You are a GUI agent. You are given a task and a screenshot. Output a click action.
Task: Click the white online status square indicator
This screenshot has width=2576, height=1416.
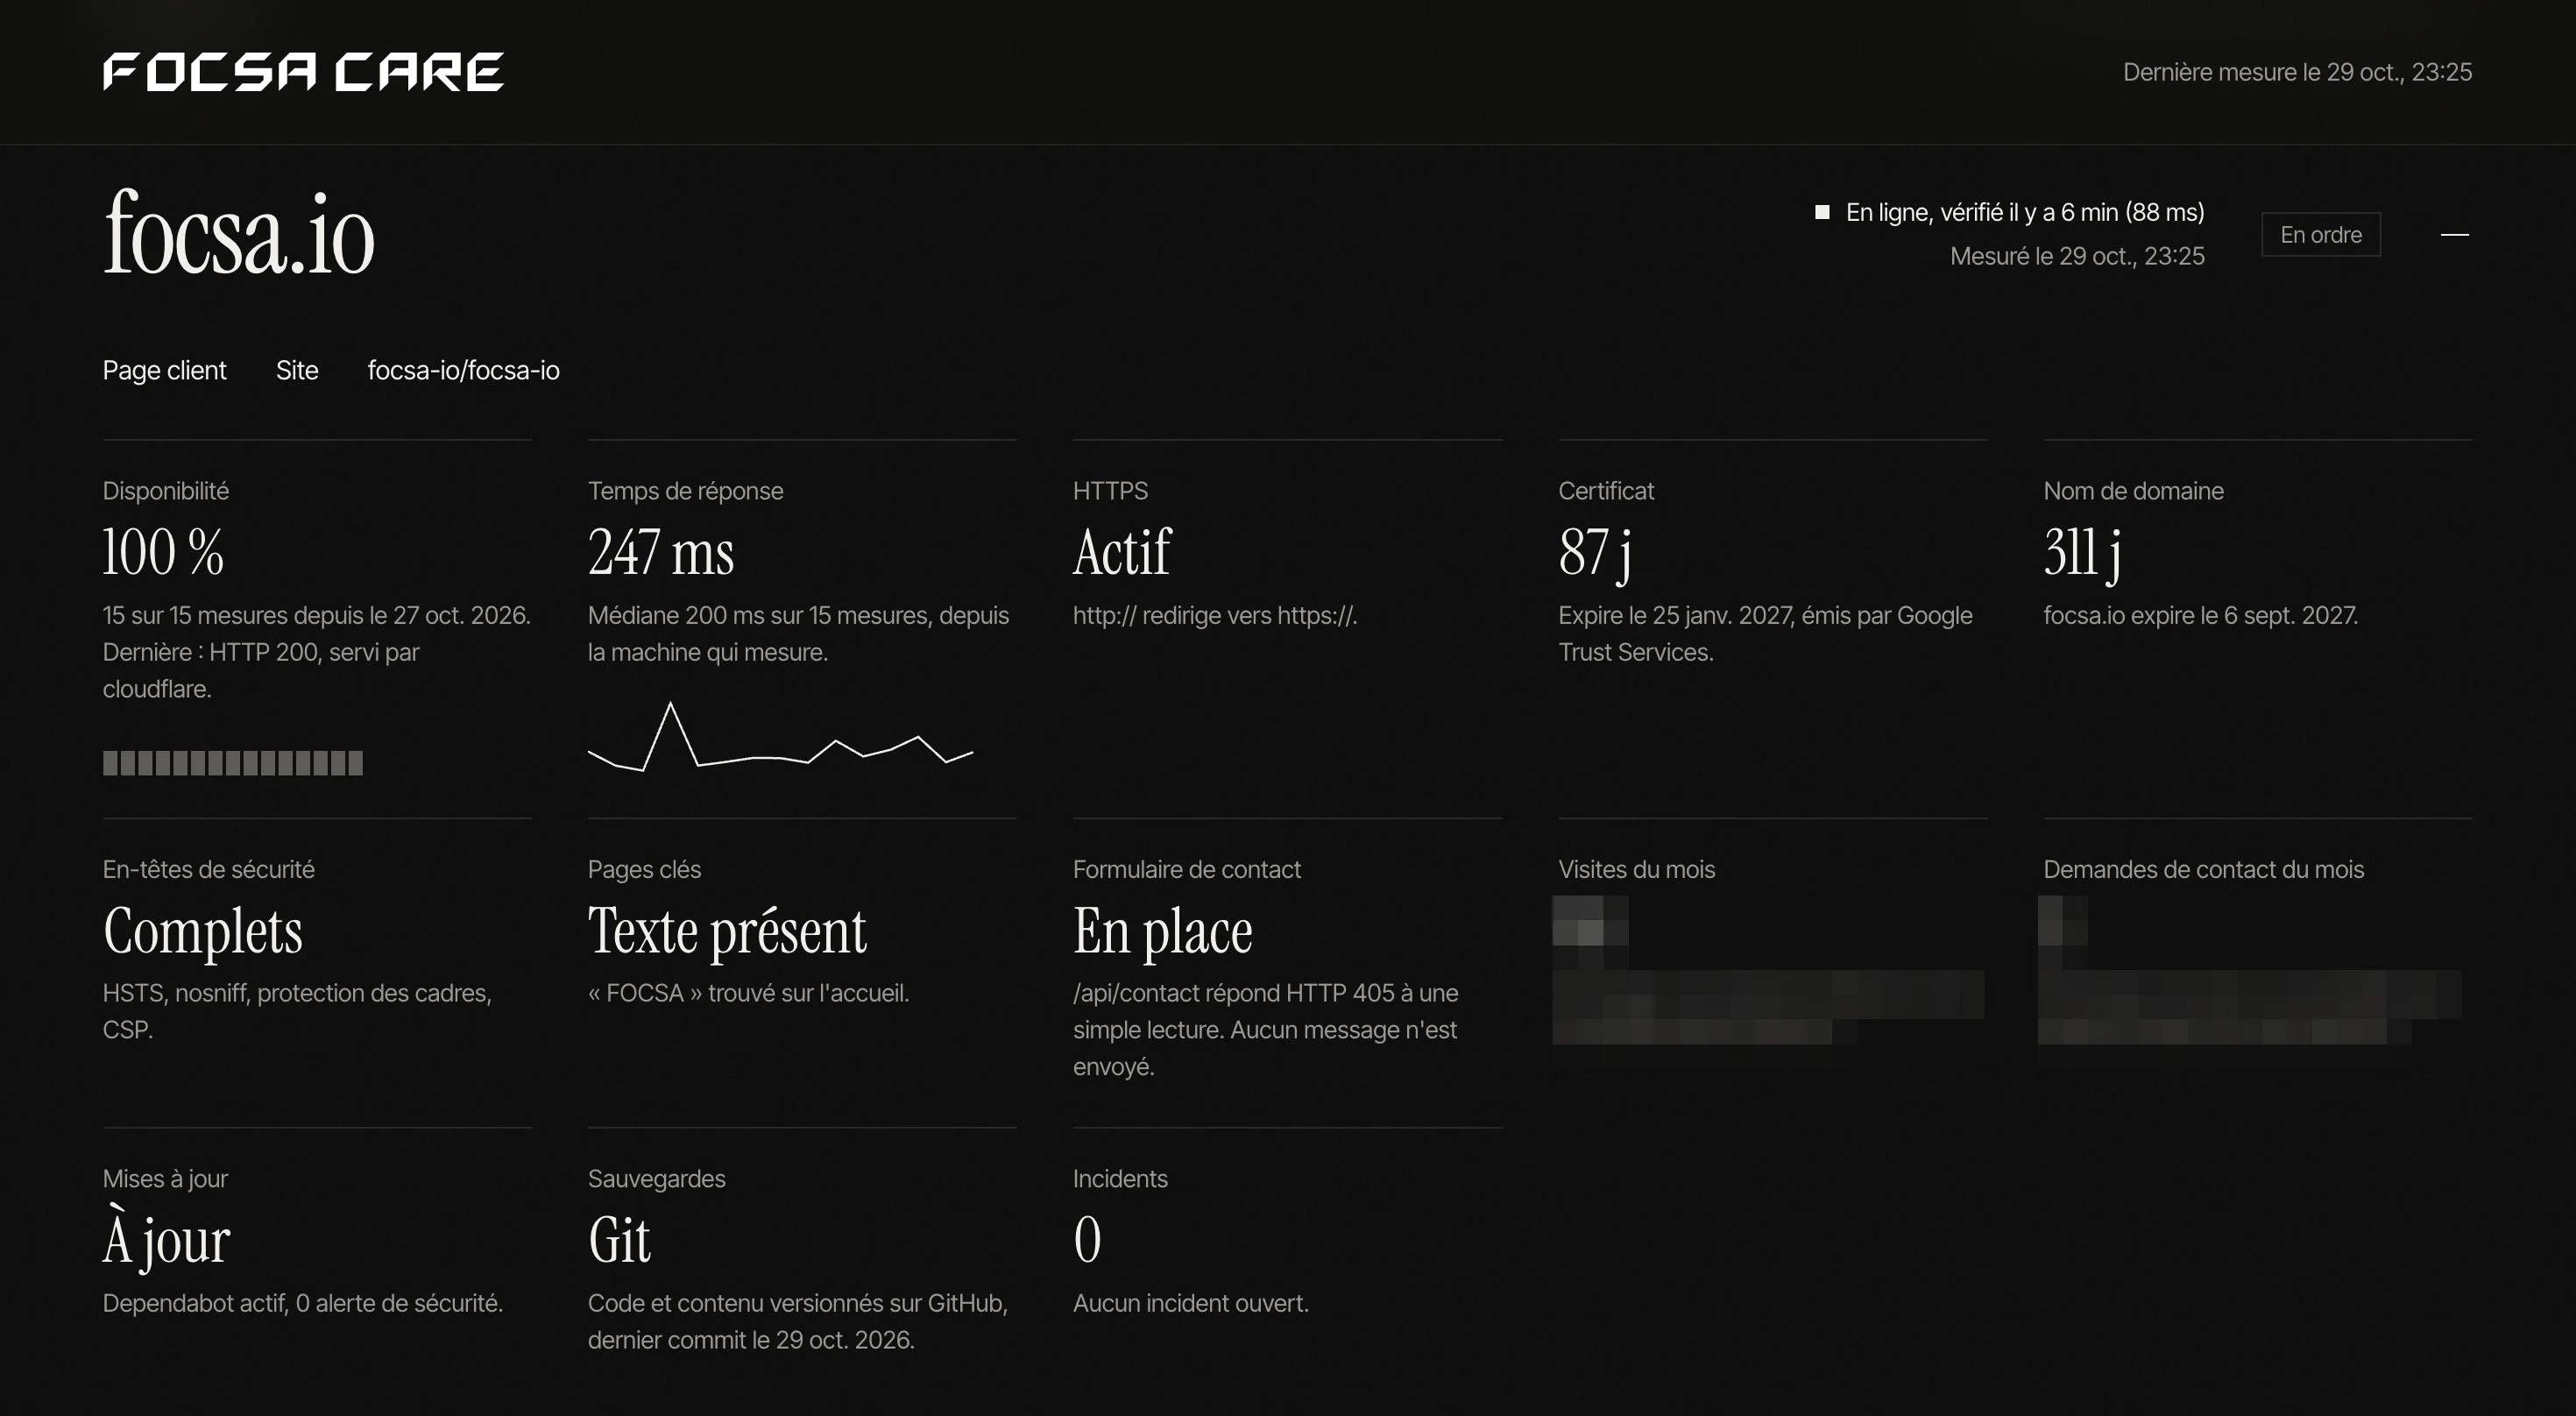click(1822, 212)
